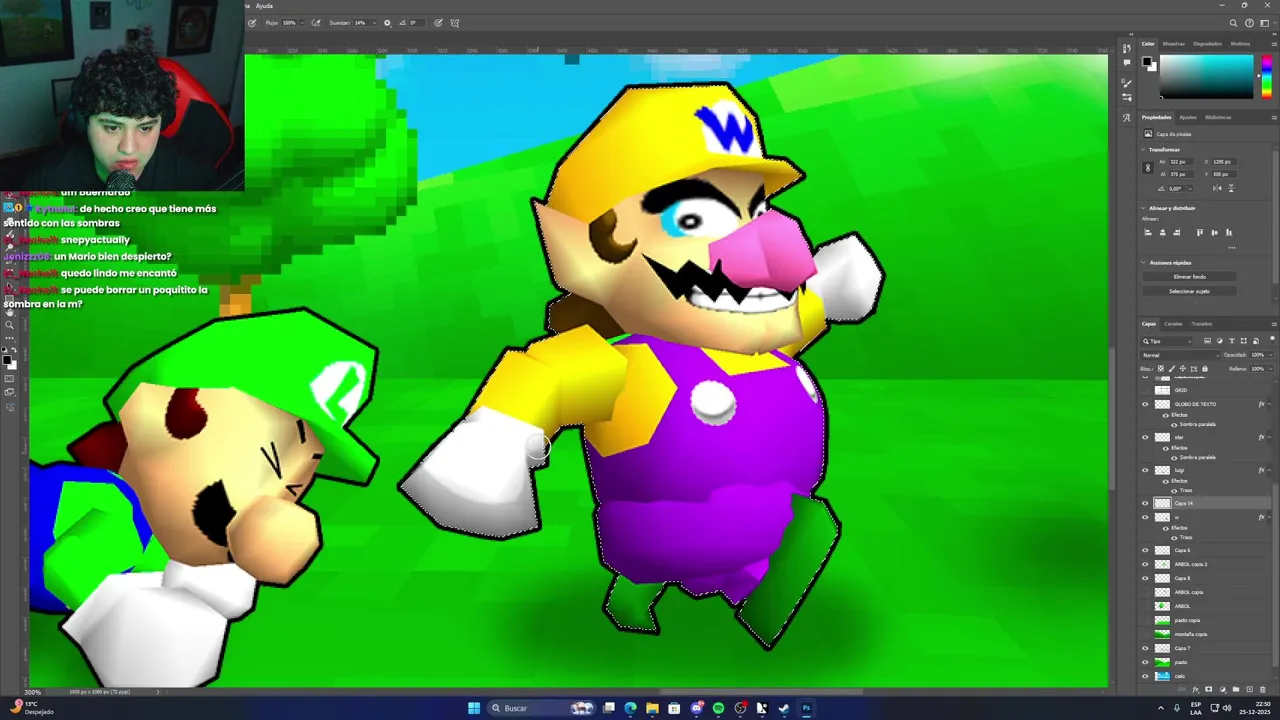Click the pressure-for-size icon in options bar

click(x=438, y=22)
